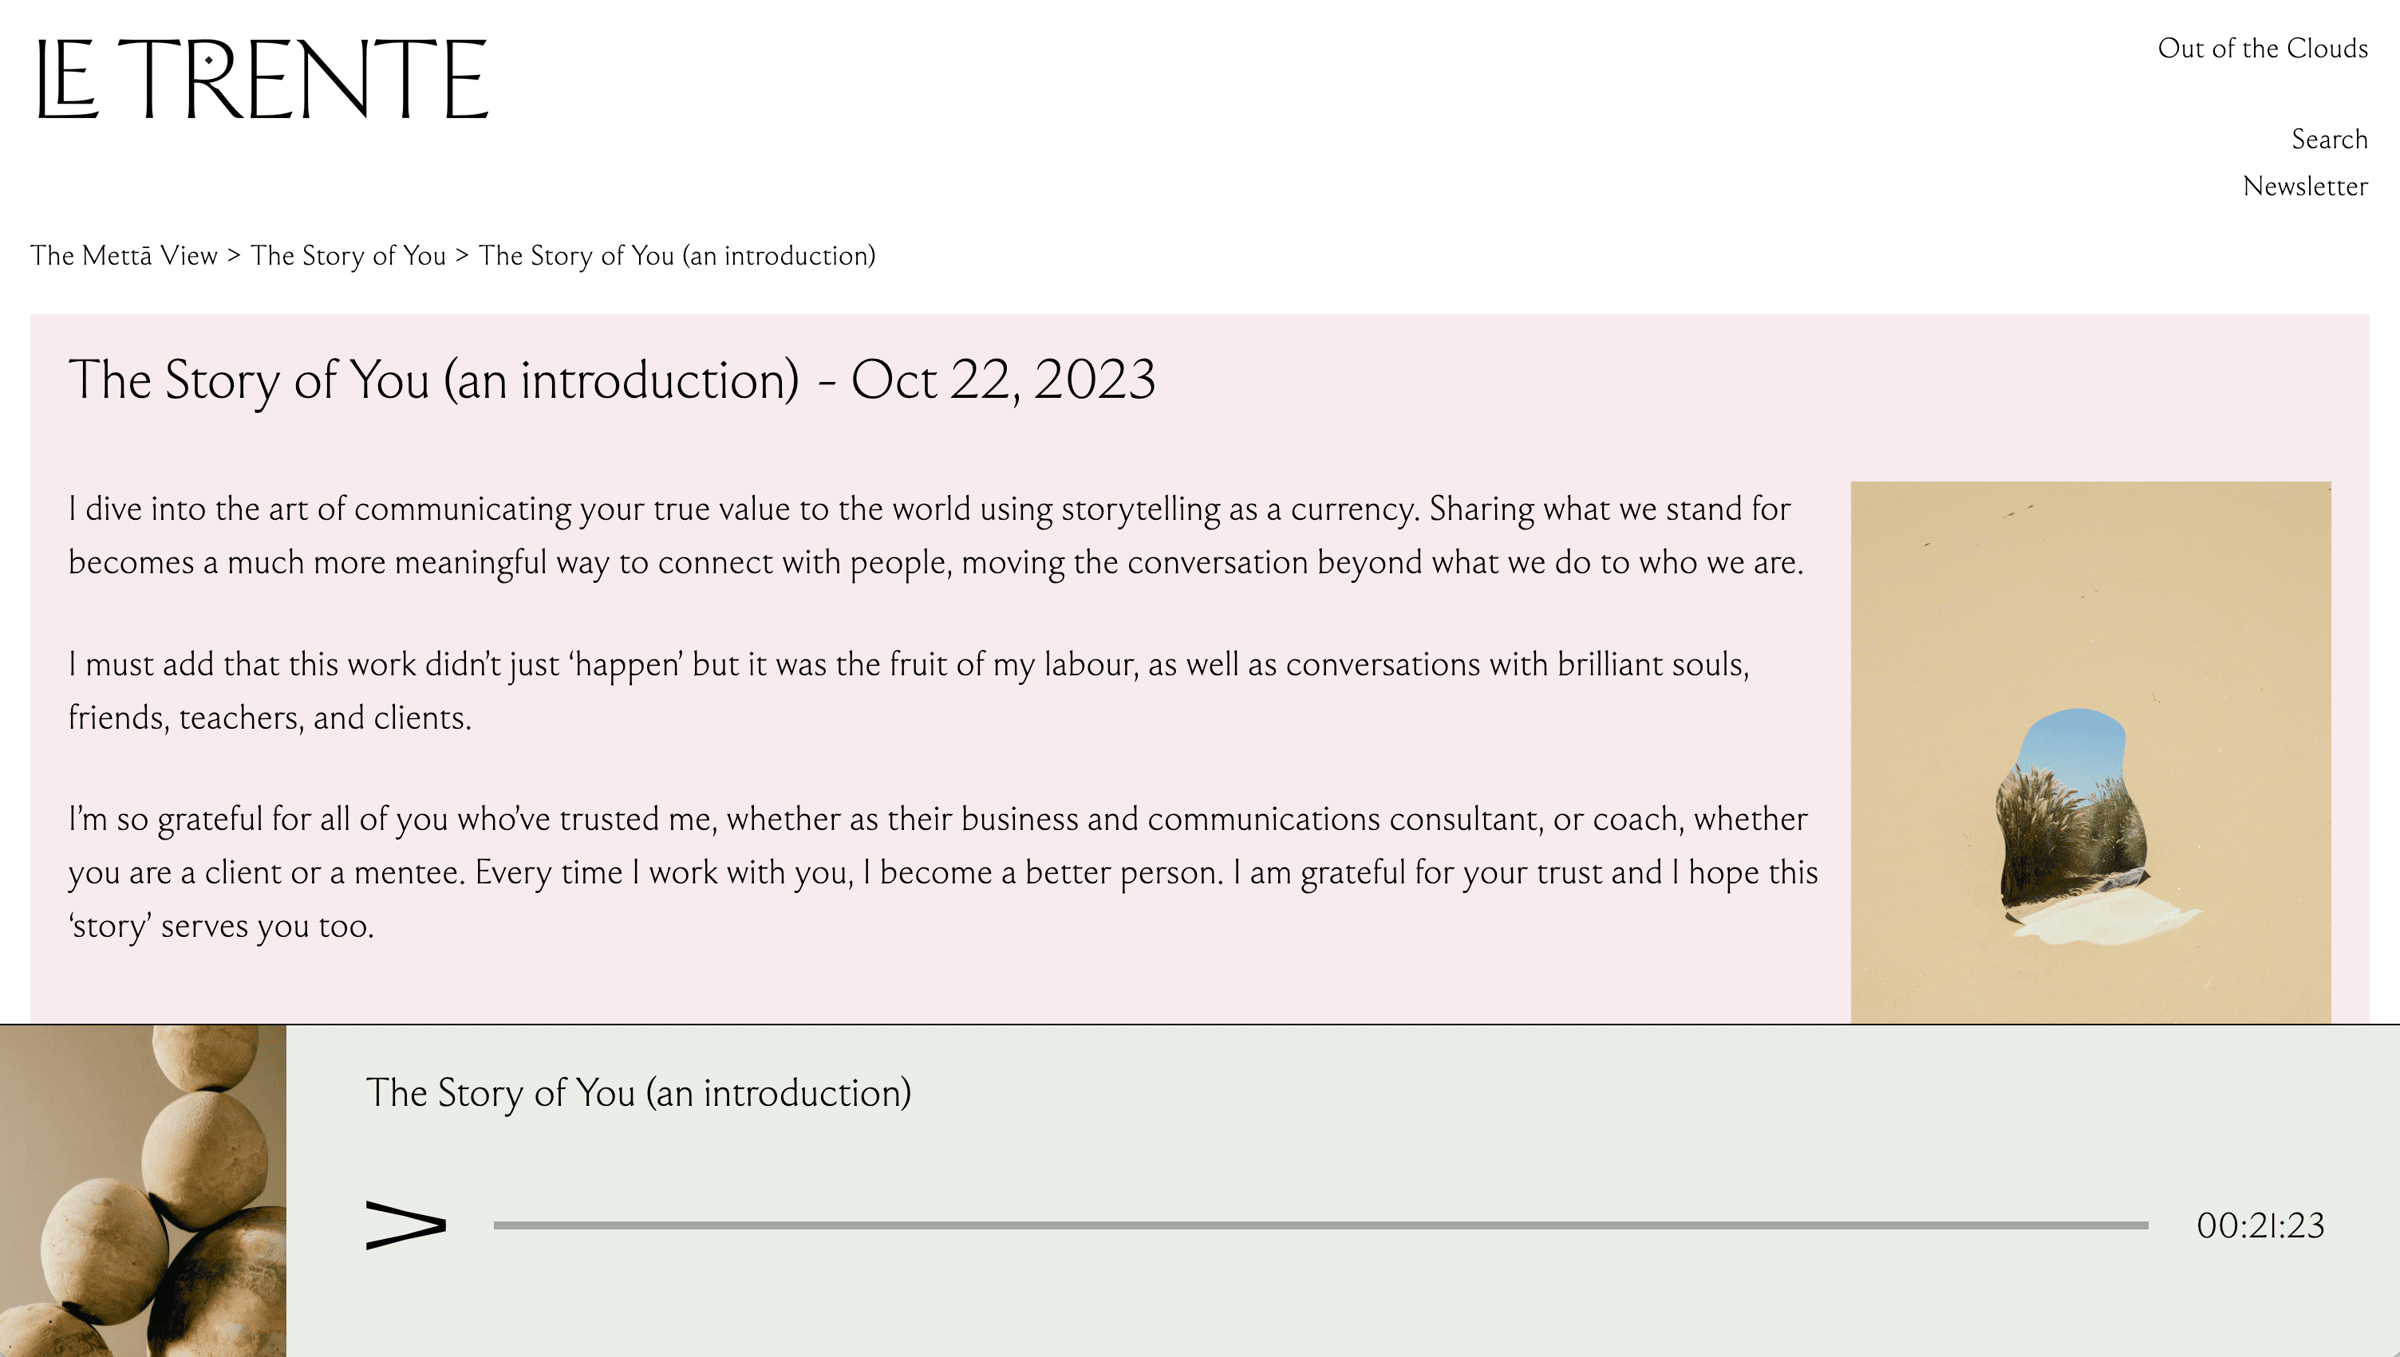Open Search from the top navigation
Image resolution: width=2400 pixels, height=1357 pixels.
pyautogui.click(x=2329, y=139)
